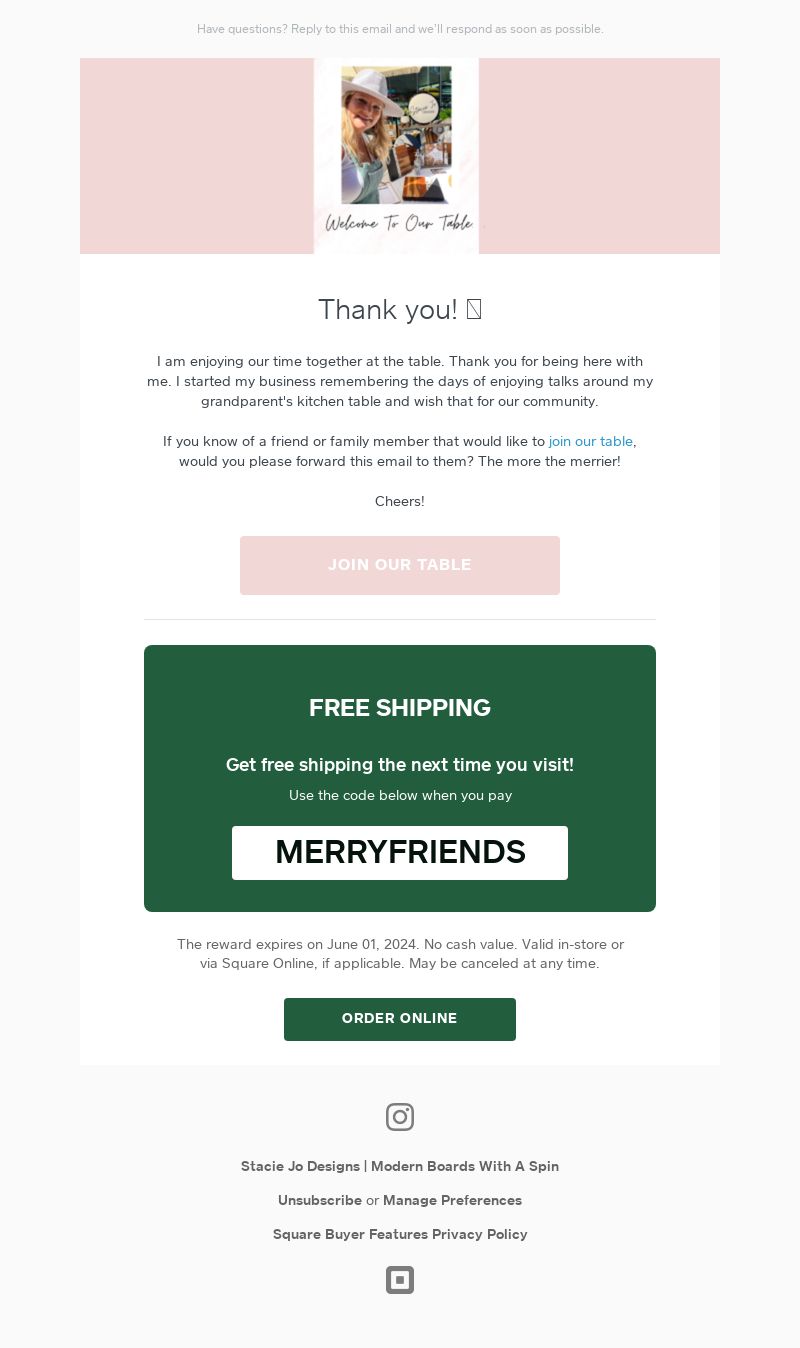Image resolution: width=800 pixels, height=1348 pixels.
Task: Click "Use the code below" instruction text
Action: click(400, 796)
